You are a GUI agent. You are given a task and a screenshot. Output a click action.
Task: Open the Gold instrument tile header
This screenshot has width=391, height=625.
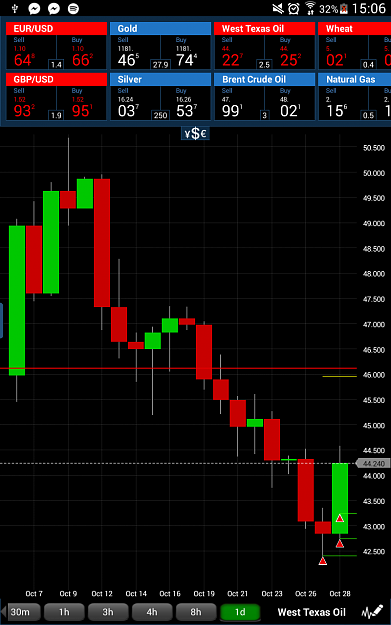pyautogui.click(x=160, y=29)
